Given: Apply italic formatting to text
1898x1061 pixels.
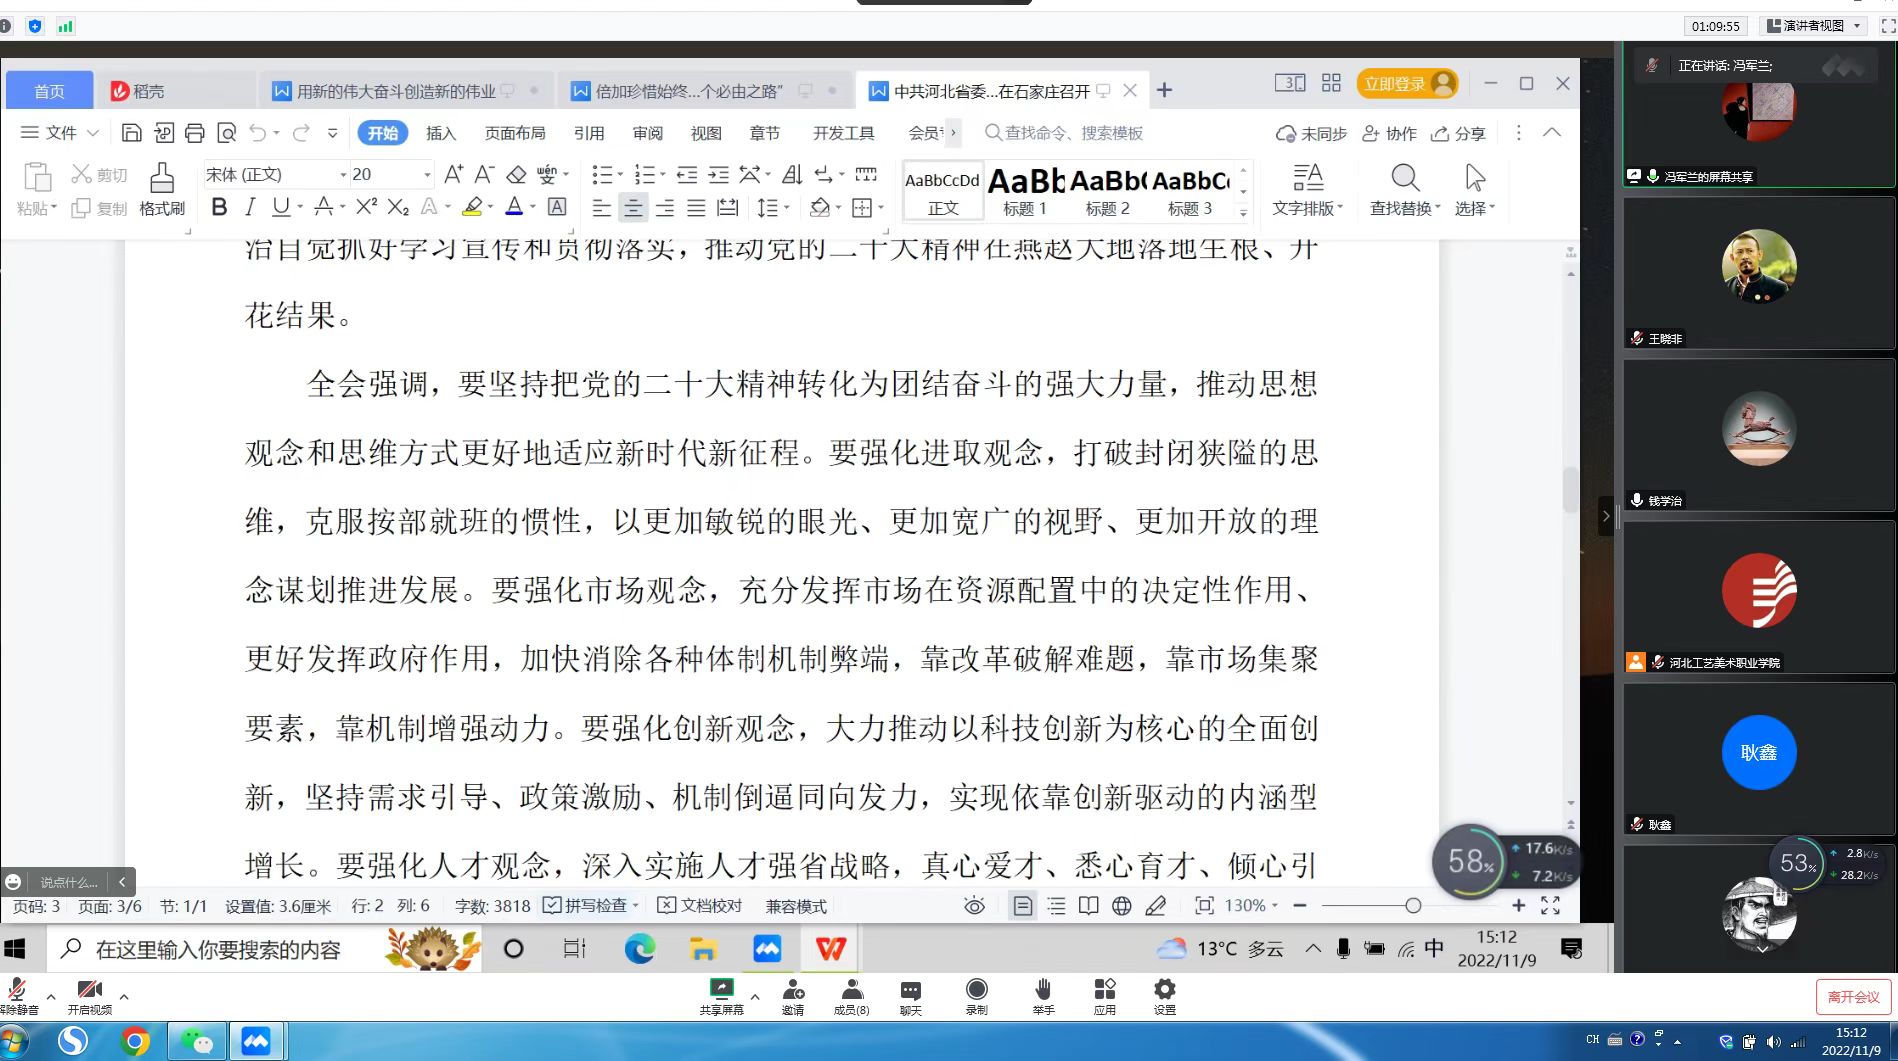Looking at the screenshot, I should coord(250,207).
